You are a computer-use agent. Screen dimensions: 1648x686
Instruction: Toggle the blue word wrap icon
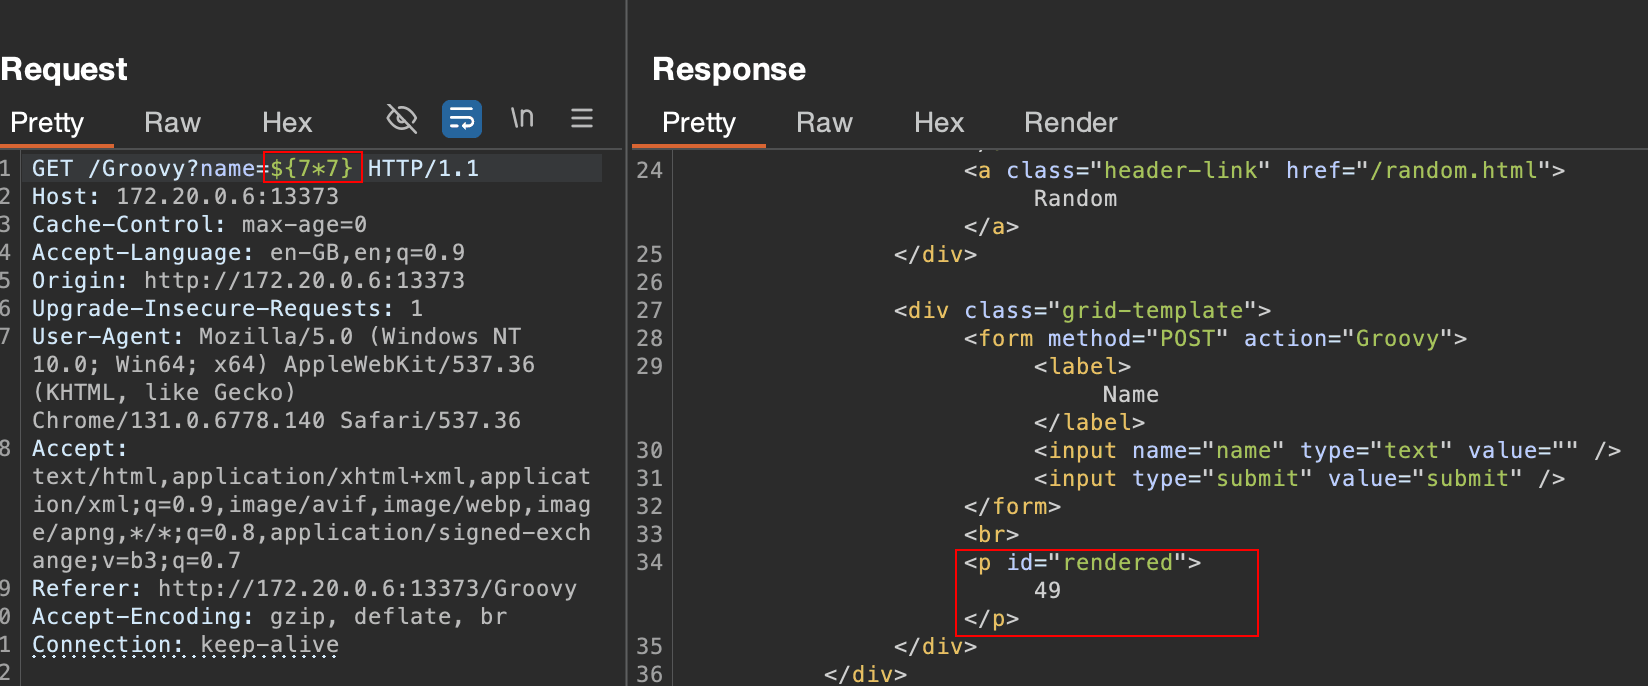(x=461, y=119)
